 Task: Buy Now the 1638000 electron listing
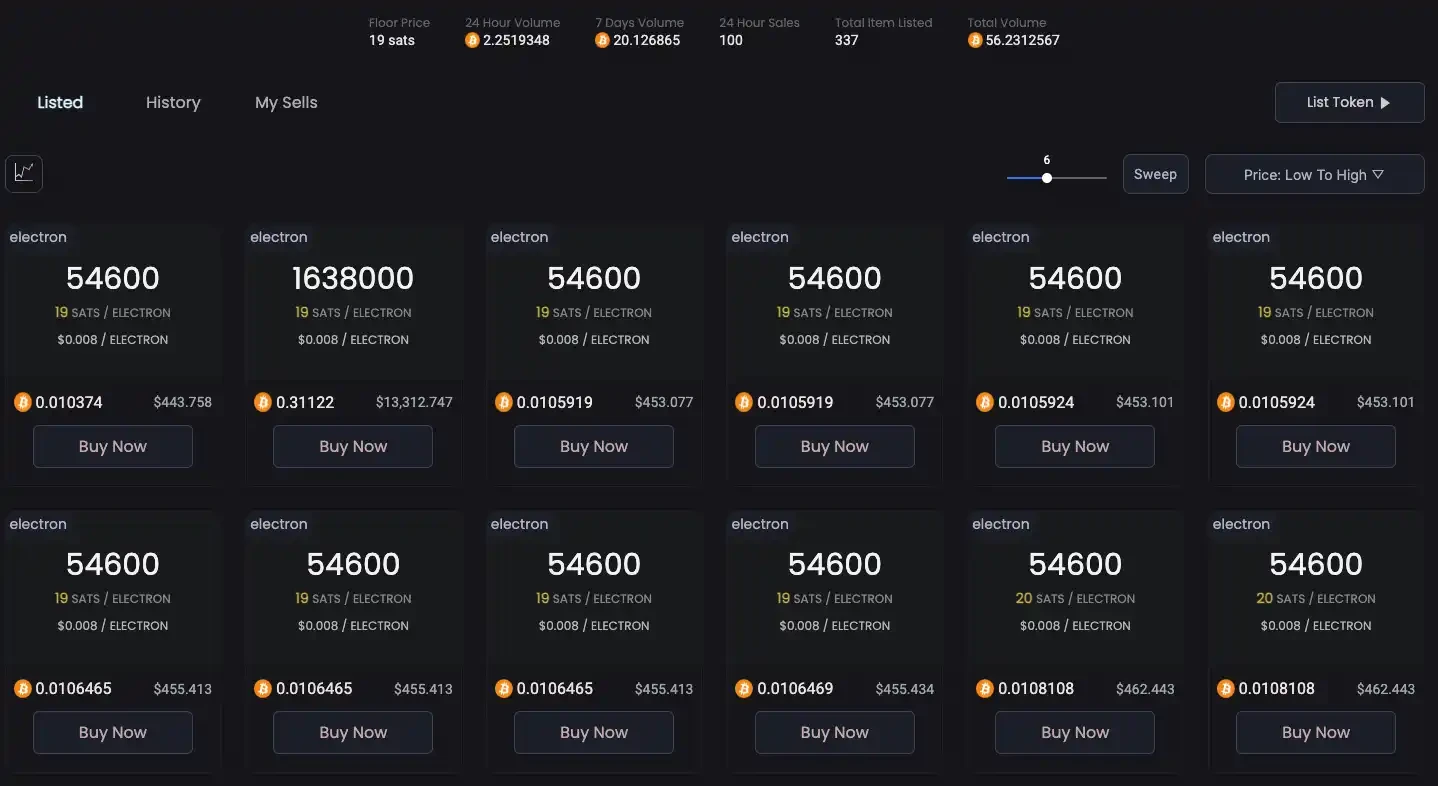pos(353,446)
